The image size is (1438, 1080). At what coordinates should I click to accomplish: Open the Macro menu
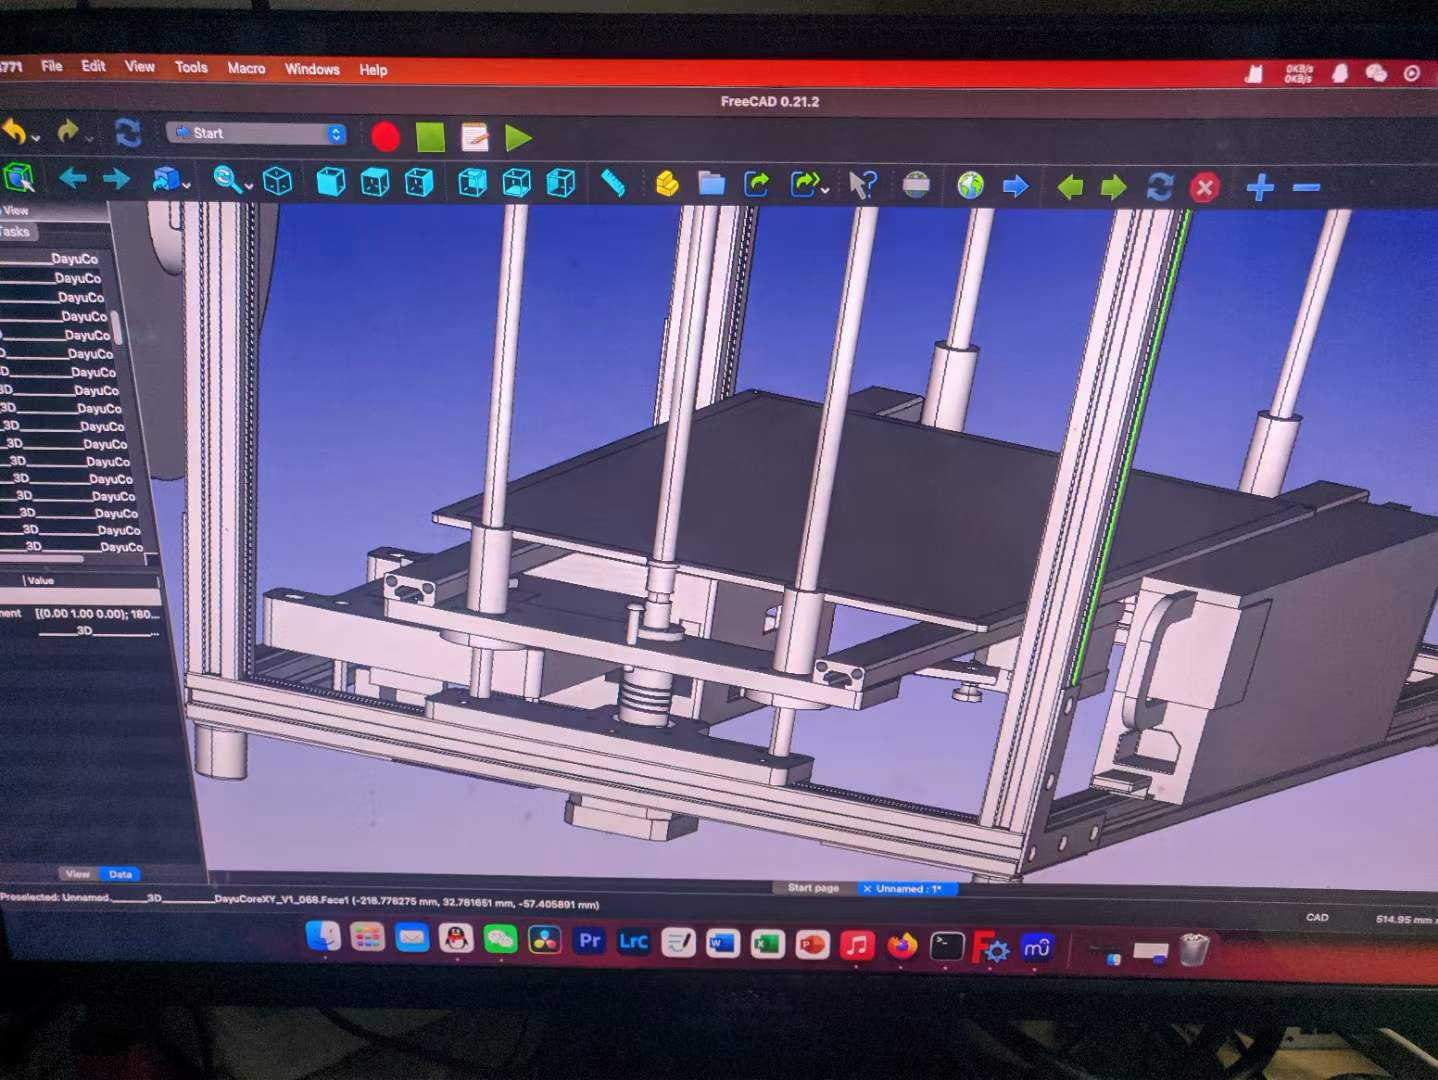click(246, 68)
